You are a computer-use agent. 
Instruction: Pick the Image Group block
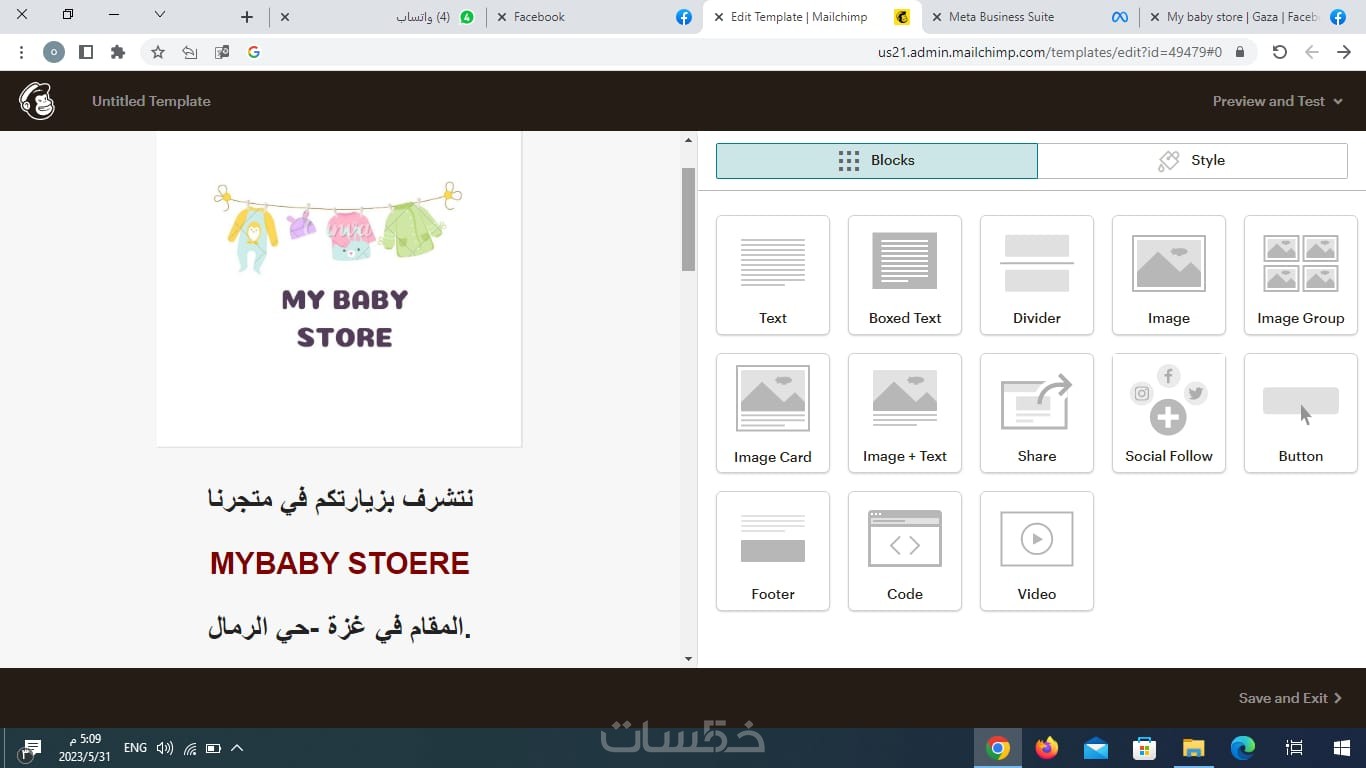(x=1301, y=275)
